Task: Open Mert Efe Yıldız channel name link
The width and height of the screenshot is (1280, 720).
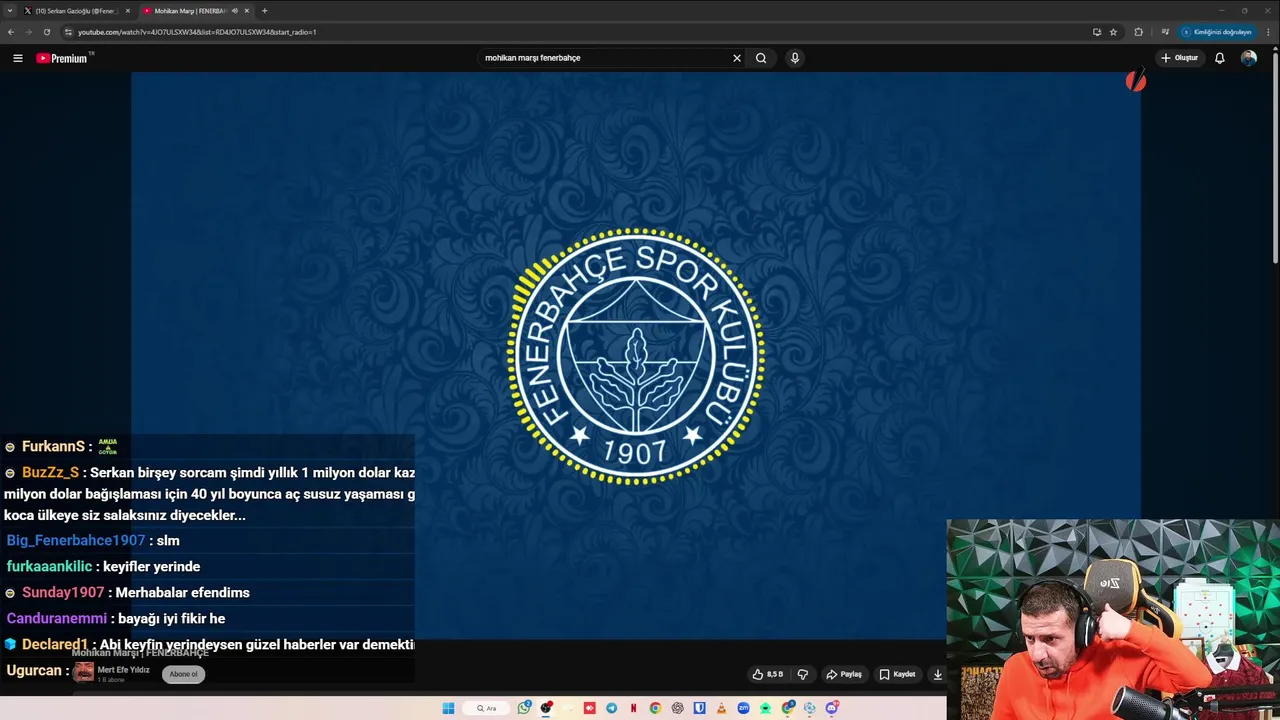Action: 123,669
